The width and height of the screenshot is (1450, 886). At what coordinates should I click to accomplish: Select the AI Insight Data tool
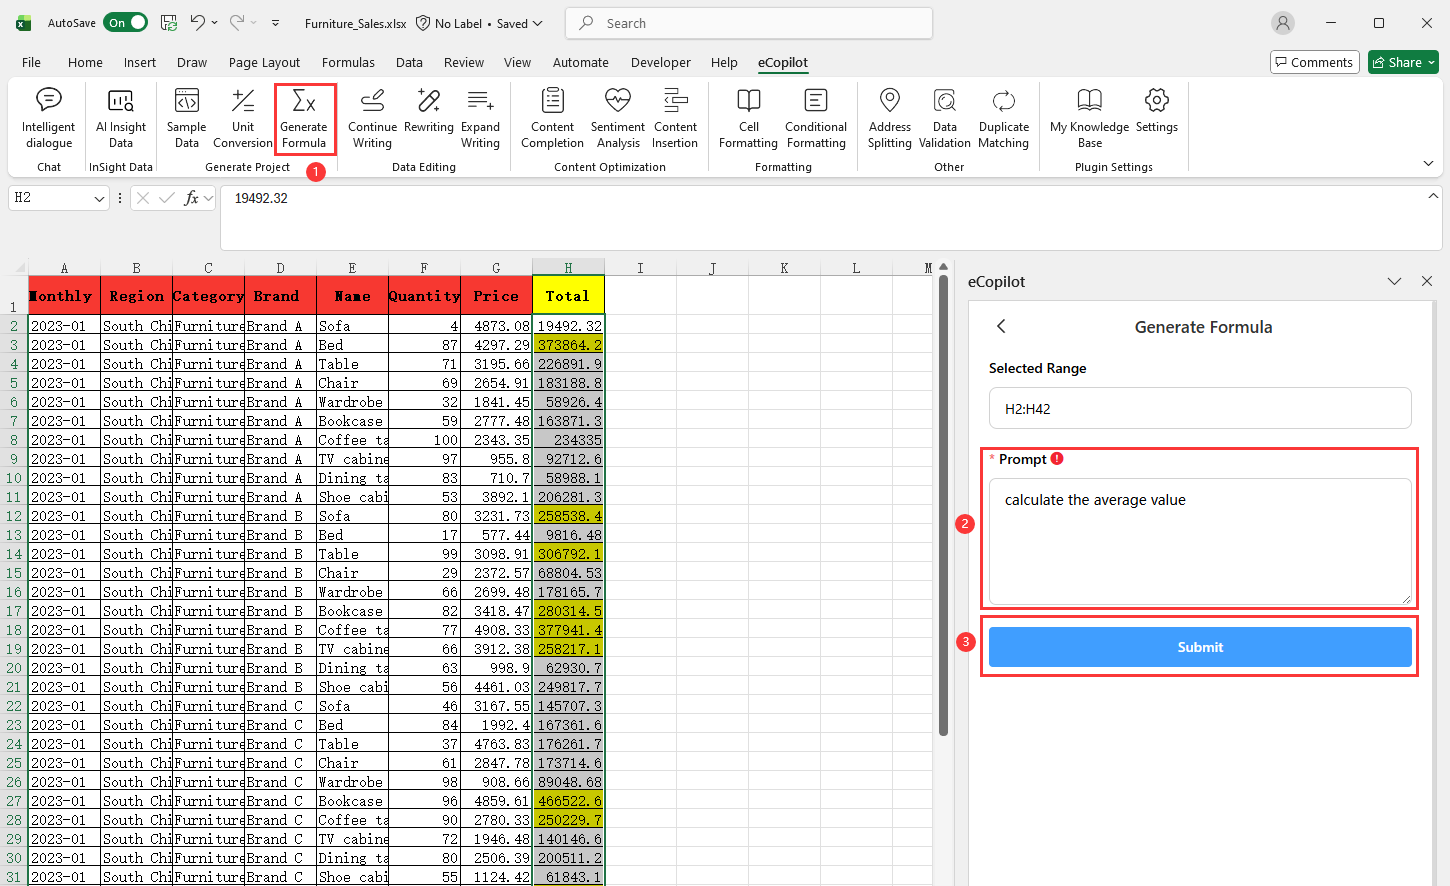120,118
